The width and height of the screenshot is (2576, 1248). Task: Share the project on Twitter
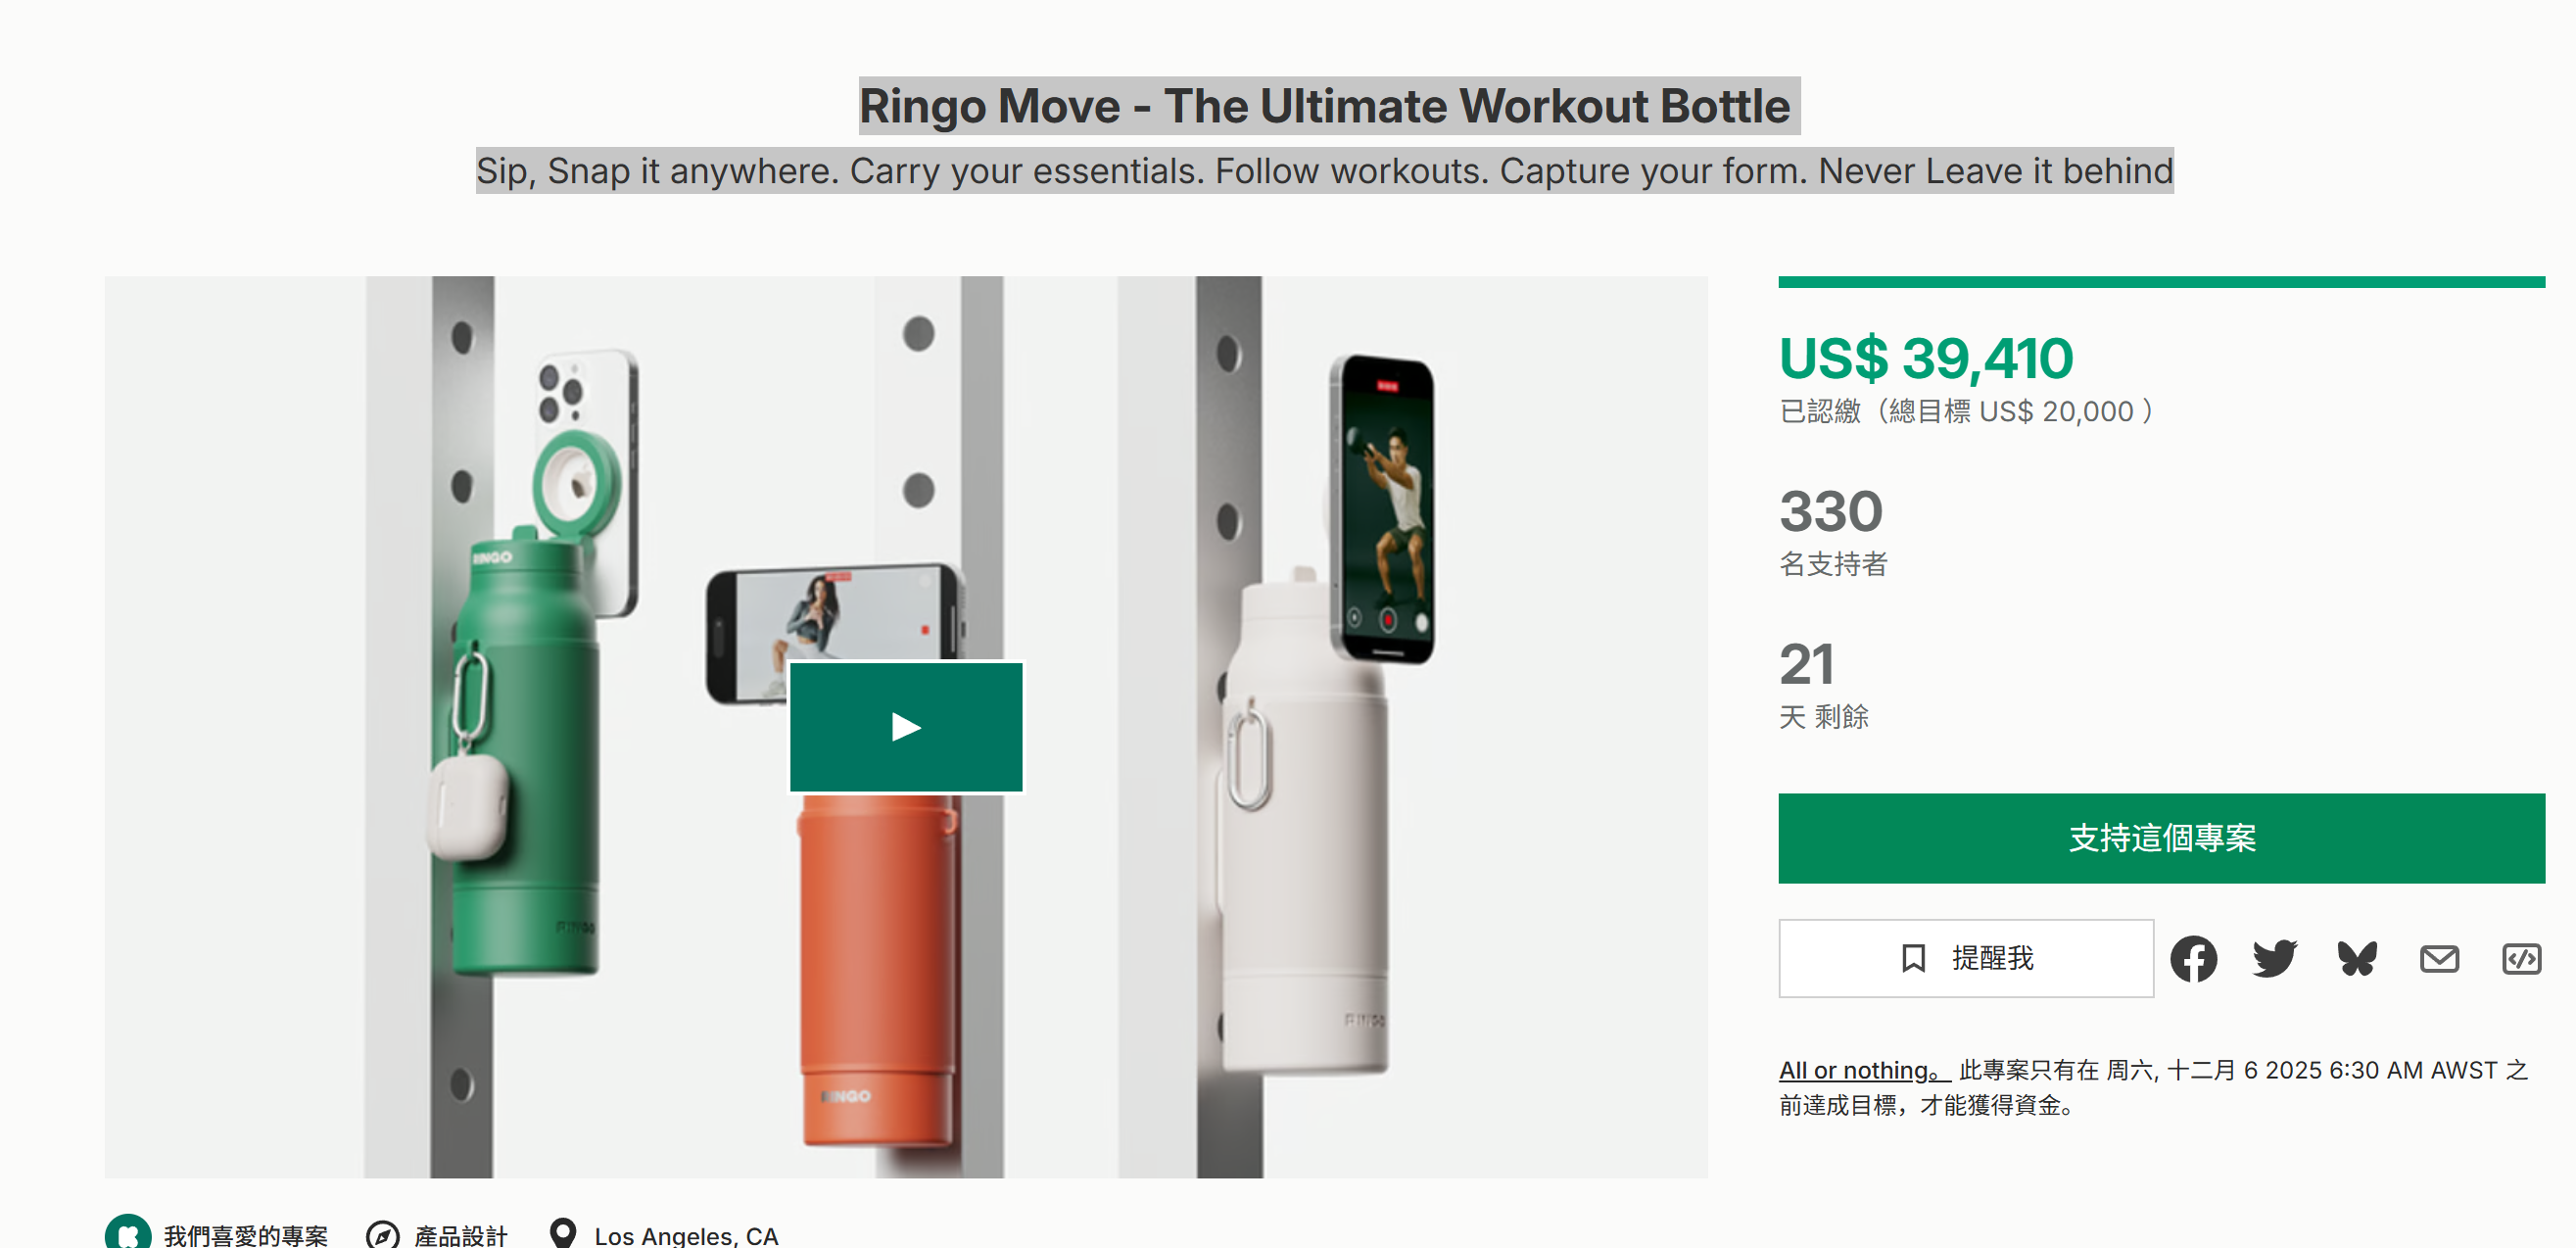[x=2275, y=959]
